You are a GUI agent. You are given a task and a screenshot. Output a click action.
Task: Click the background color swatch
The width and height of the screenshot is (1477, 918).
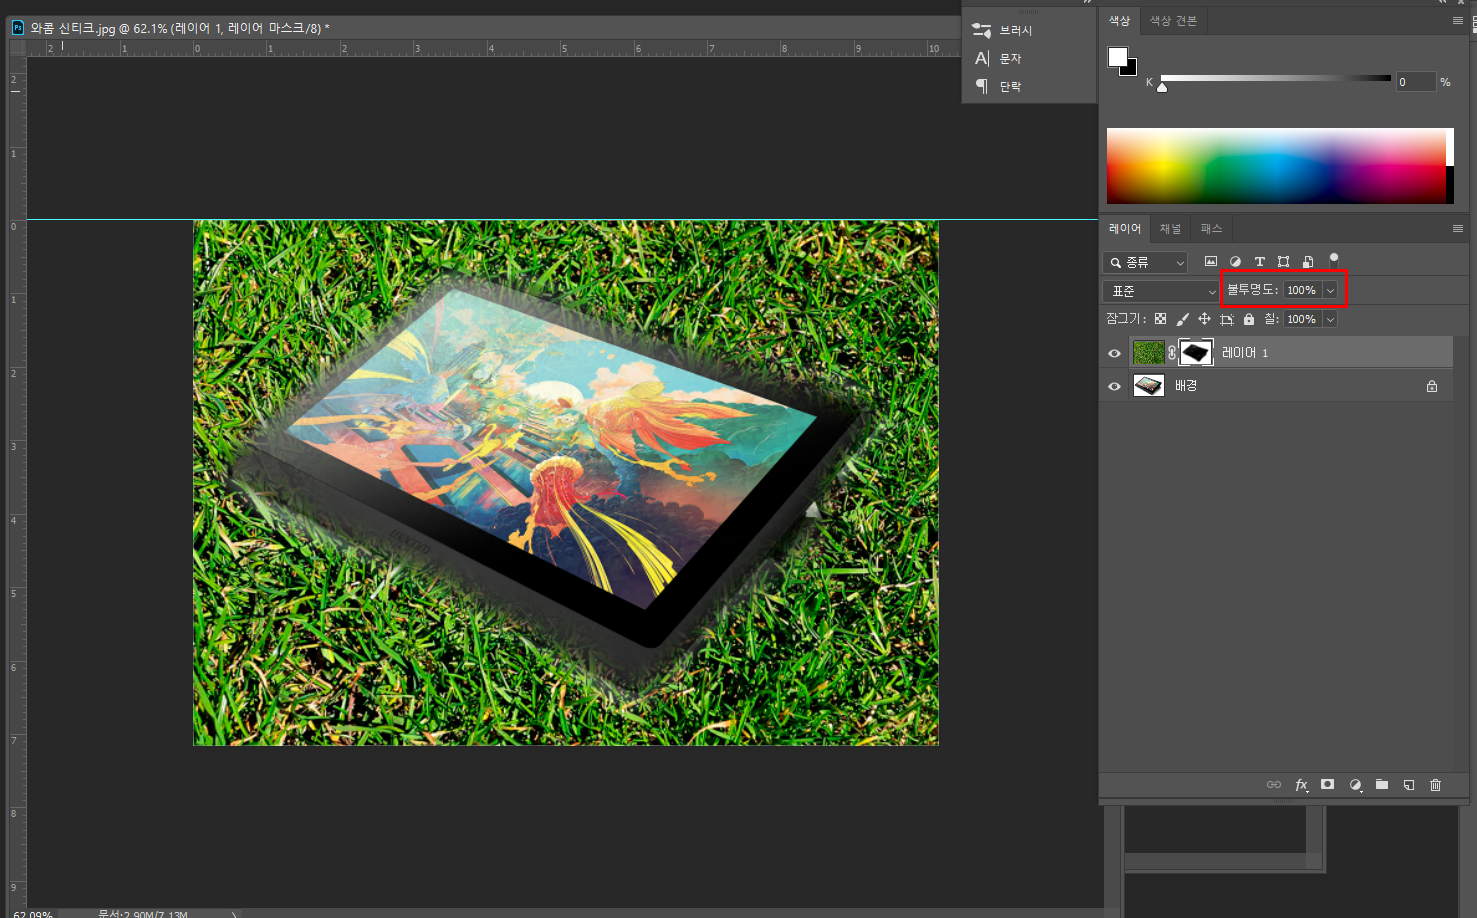[x=1131, y=69]
